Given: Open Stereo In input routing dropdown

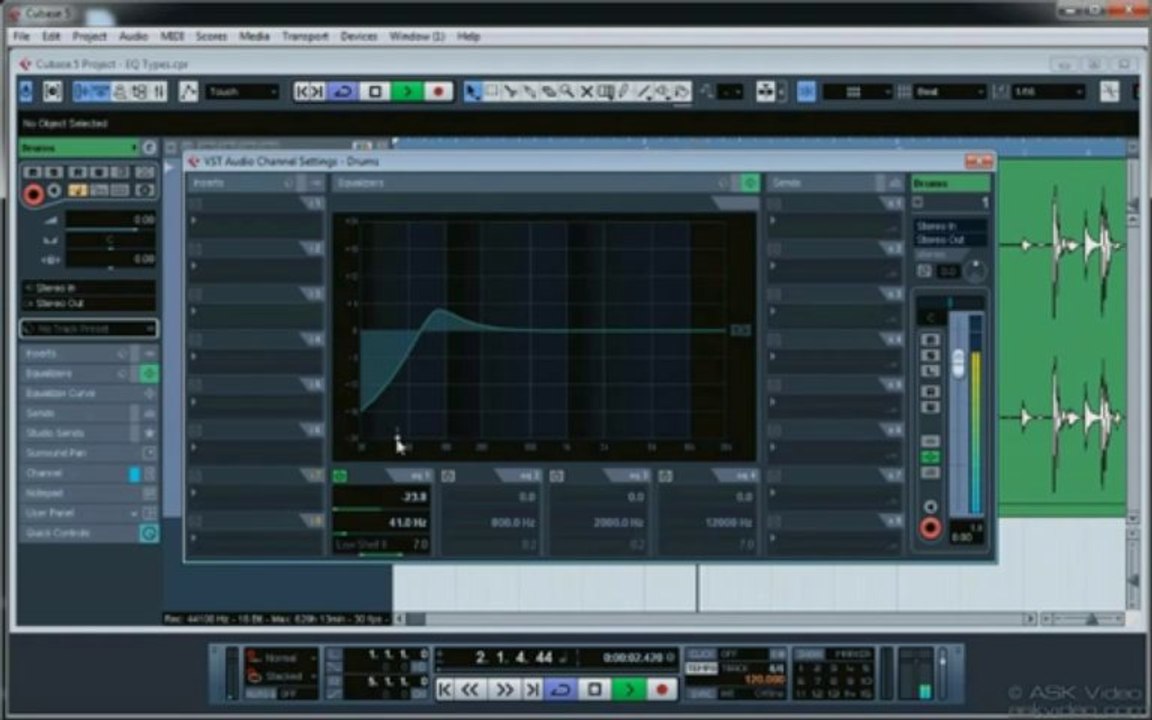Looking at the screenshot, I should tap(88, 288).
